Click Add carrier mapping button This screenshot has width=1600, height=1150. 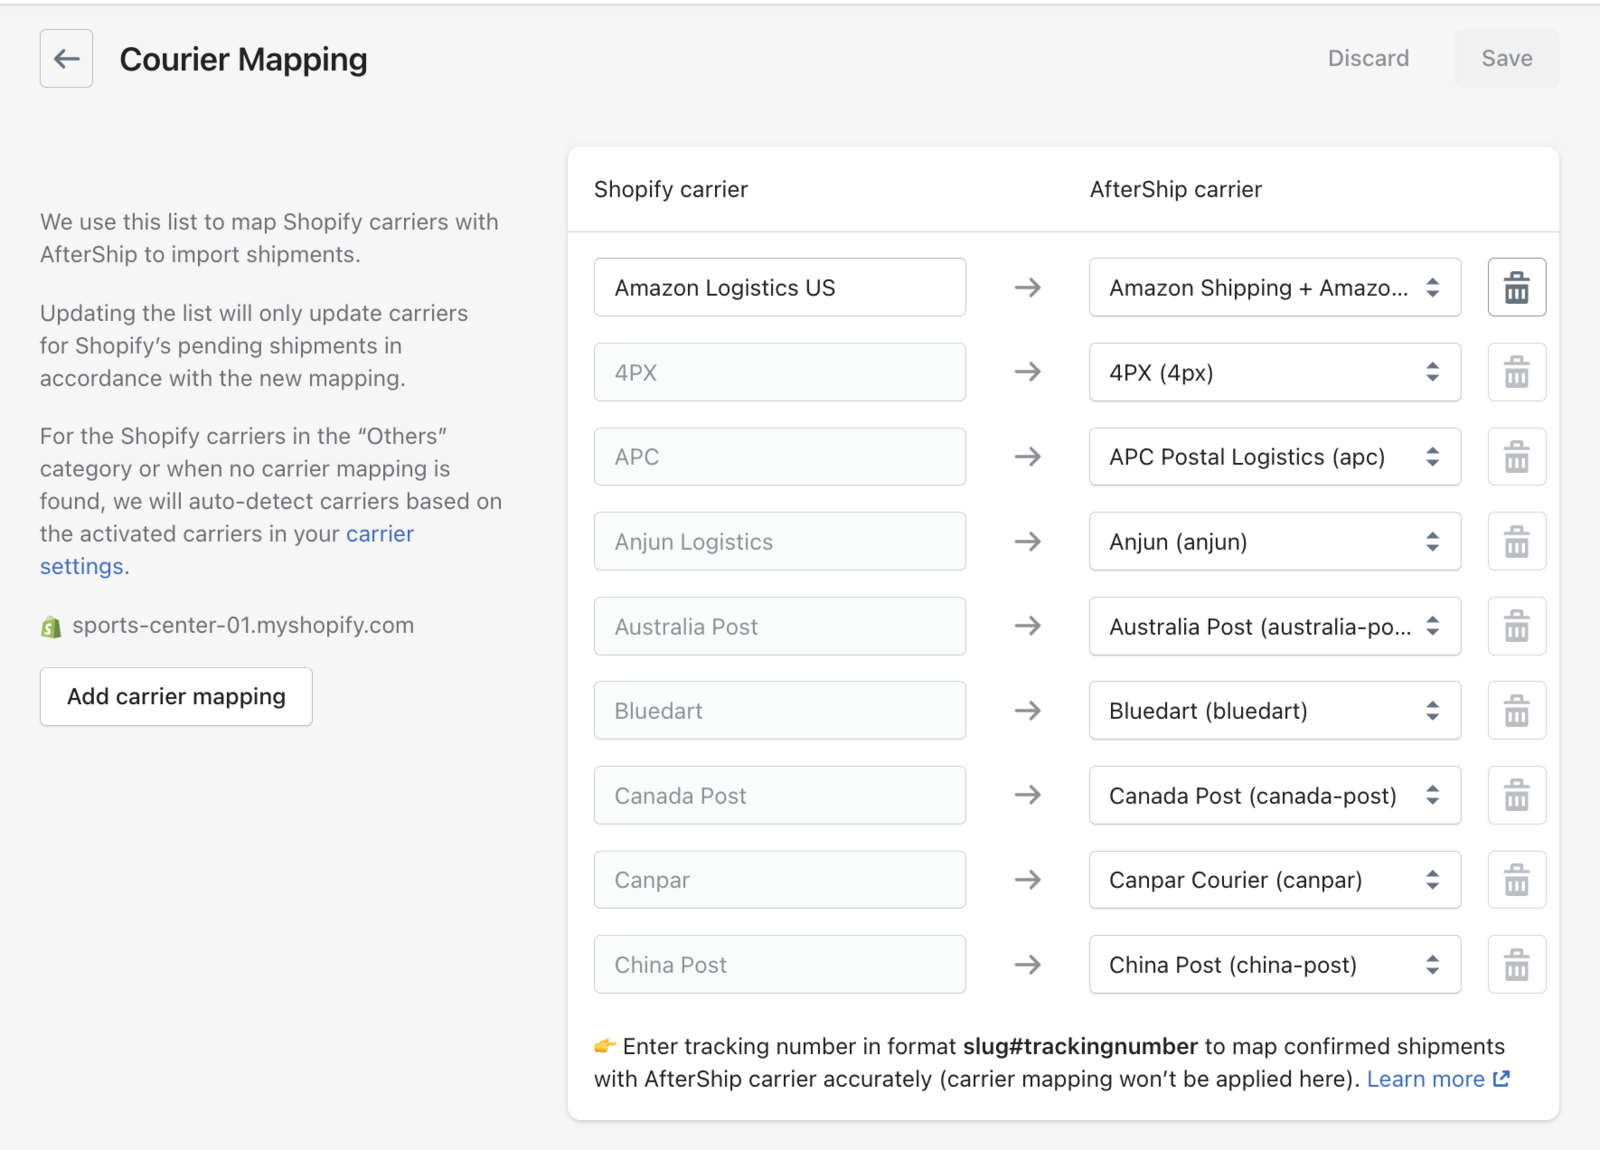pos(176,697)
